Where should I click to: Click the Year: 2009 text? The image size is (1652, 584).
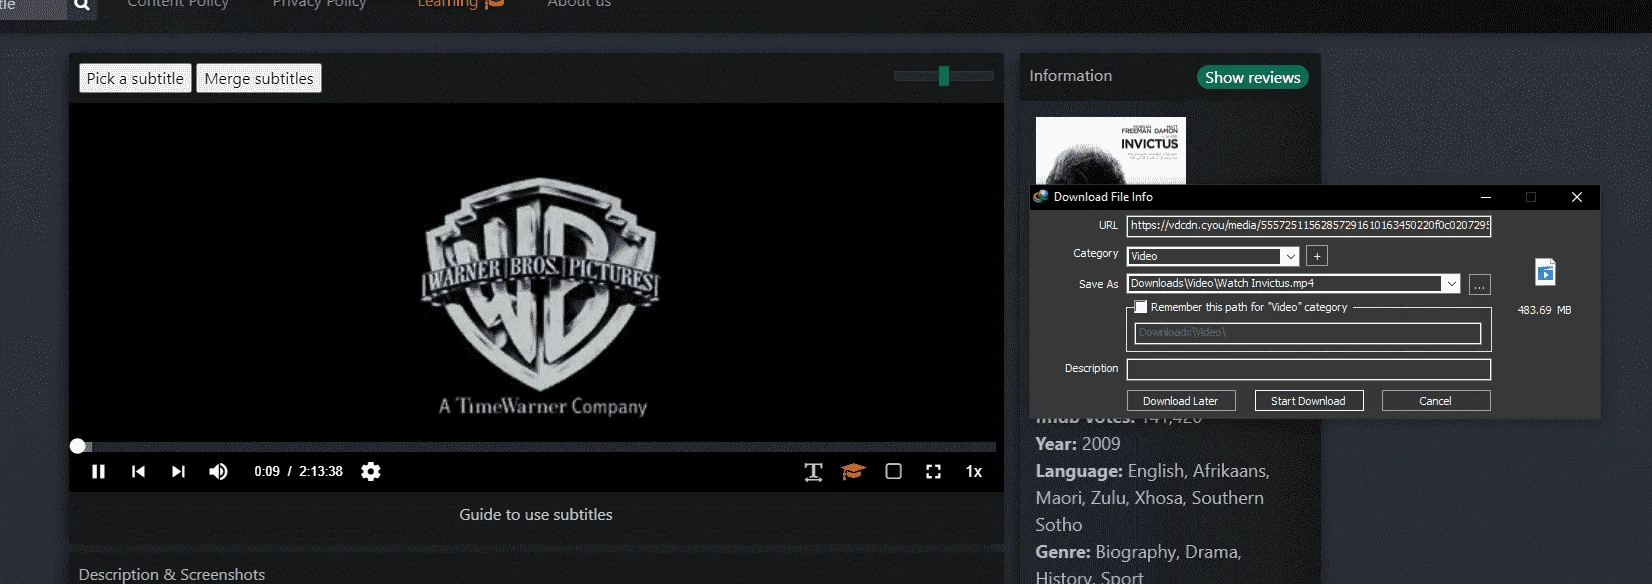point(1078,444)
